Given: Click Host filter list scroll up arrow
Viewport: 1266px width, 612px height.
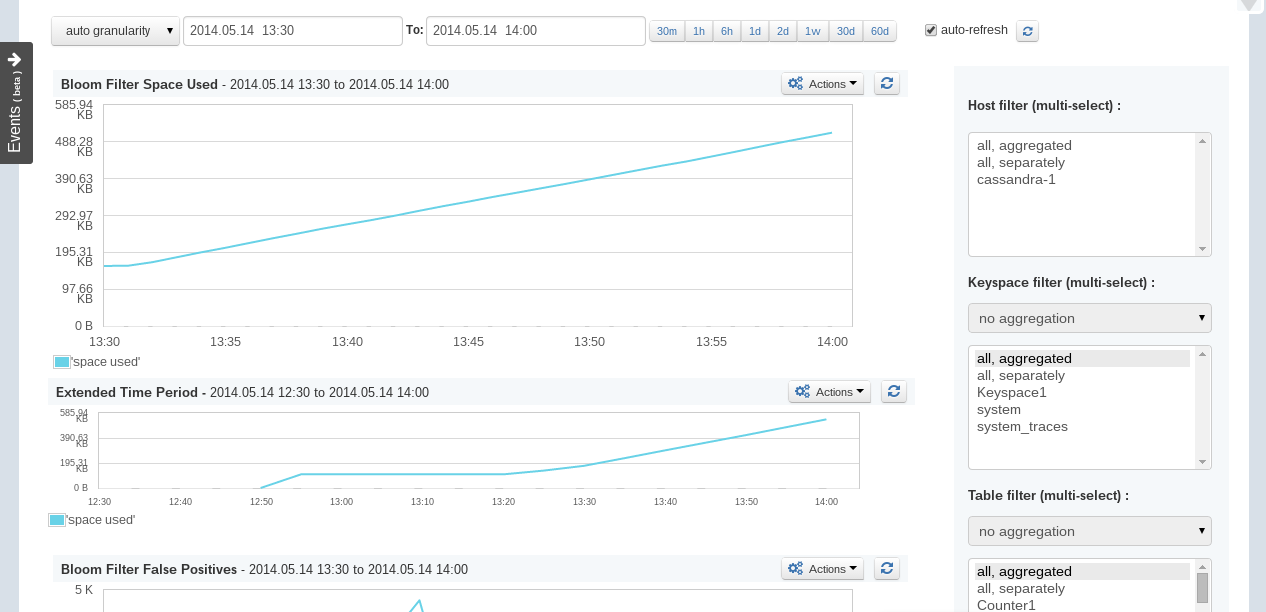Looking at the screenshot, I should point(1203,141).
